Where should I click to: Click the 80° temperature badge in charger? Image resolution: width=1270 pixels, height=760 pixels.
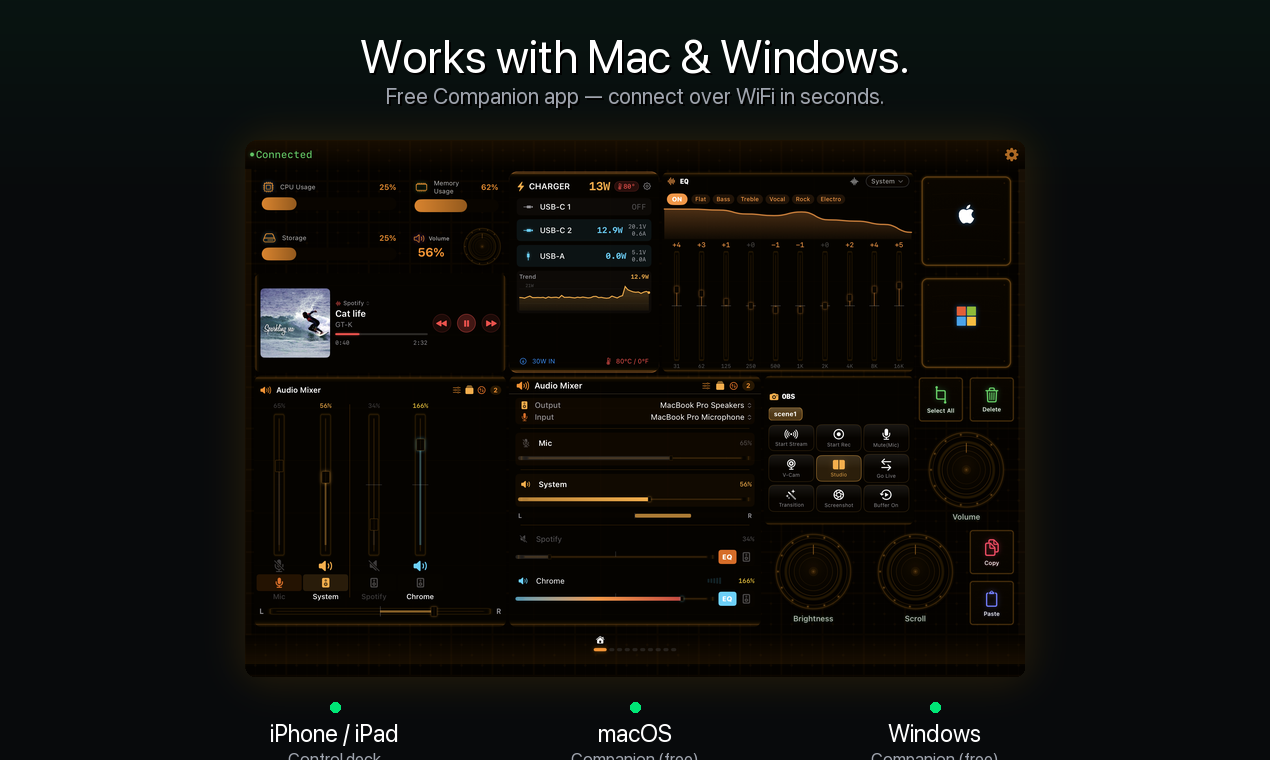[x=627, y=186]
